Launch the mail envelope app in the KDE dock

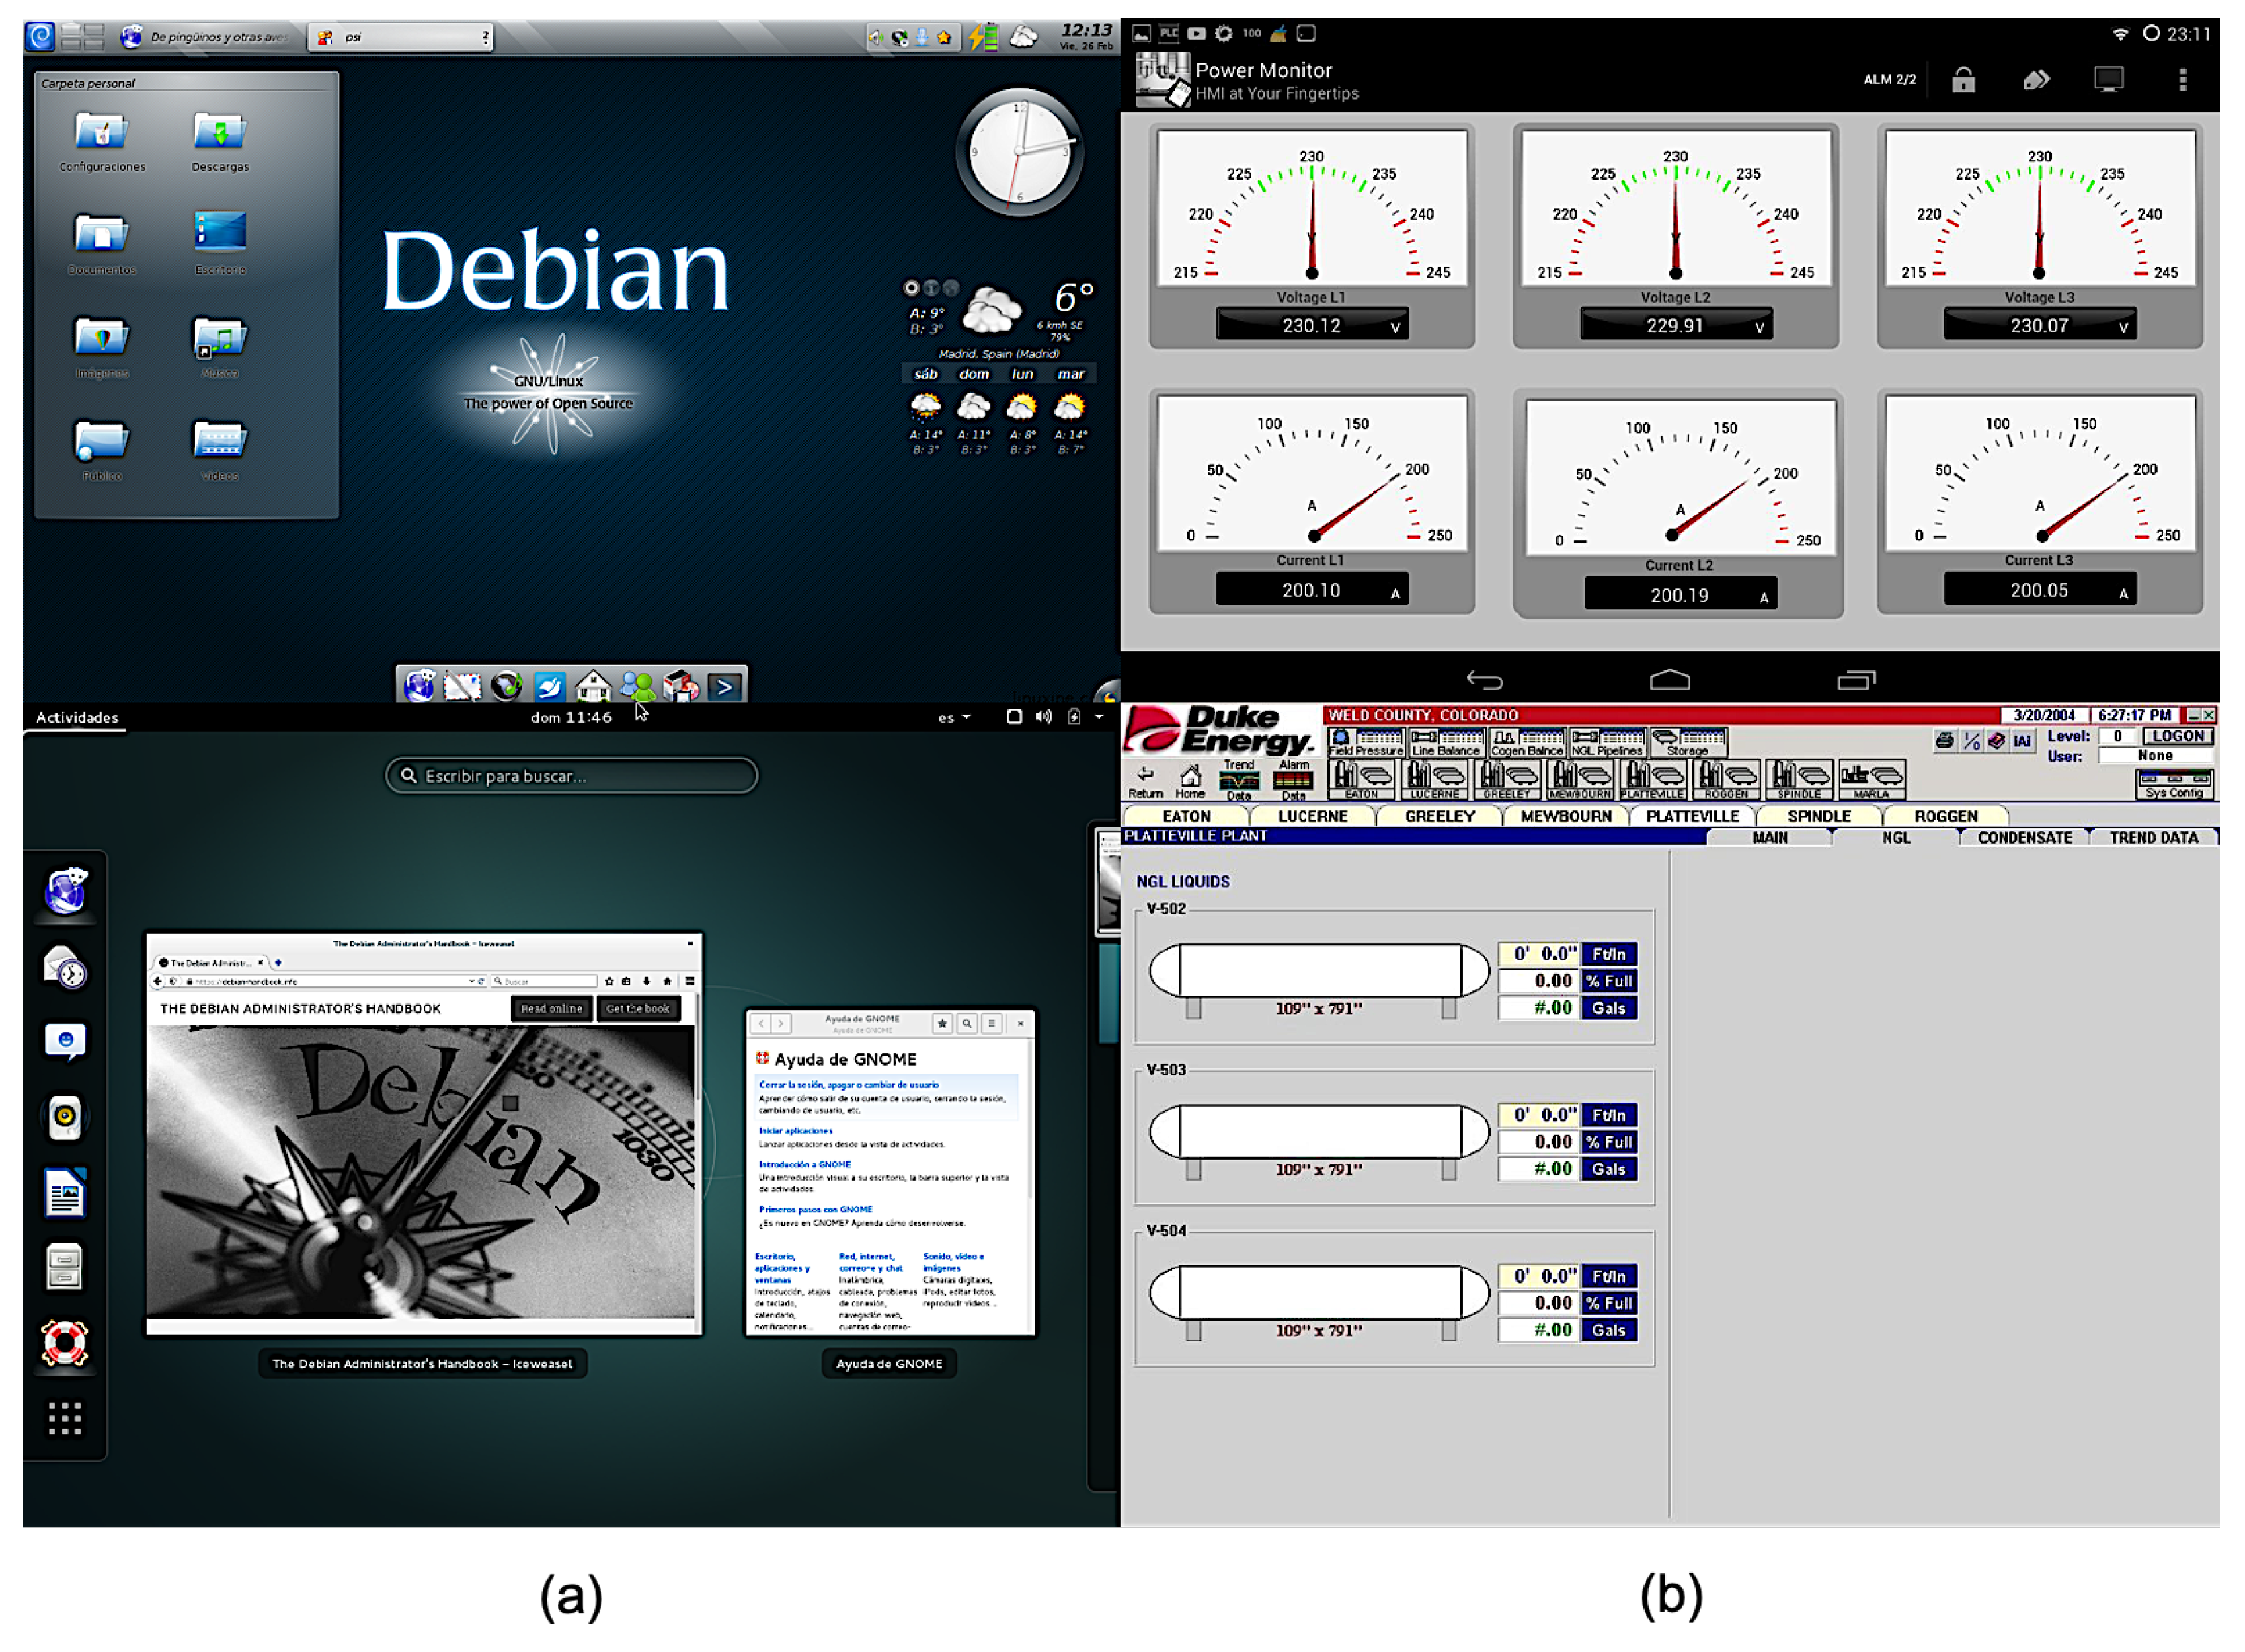462,686
